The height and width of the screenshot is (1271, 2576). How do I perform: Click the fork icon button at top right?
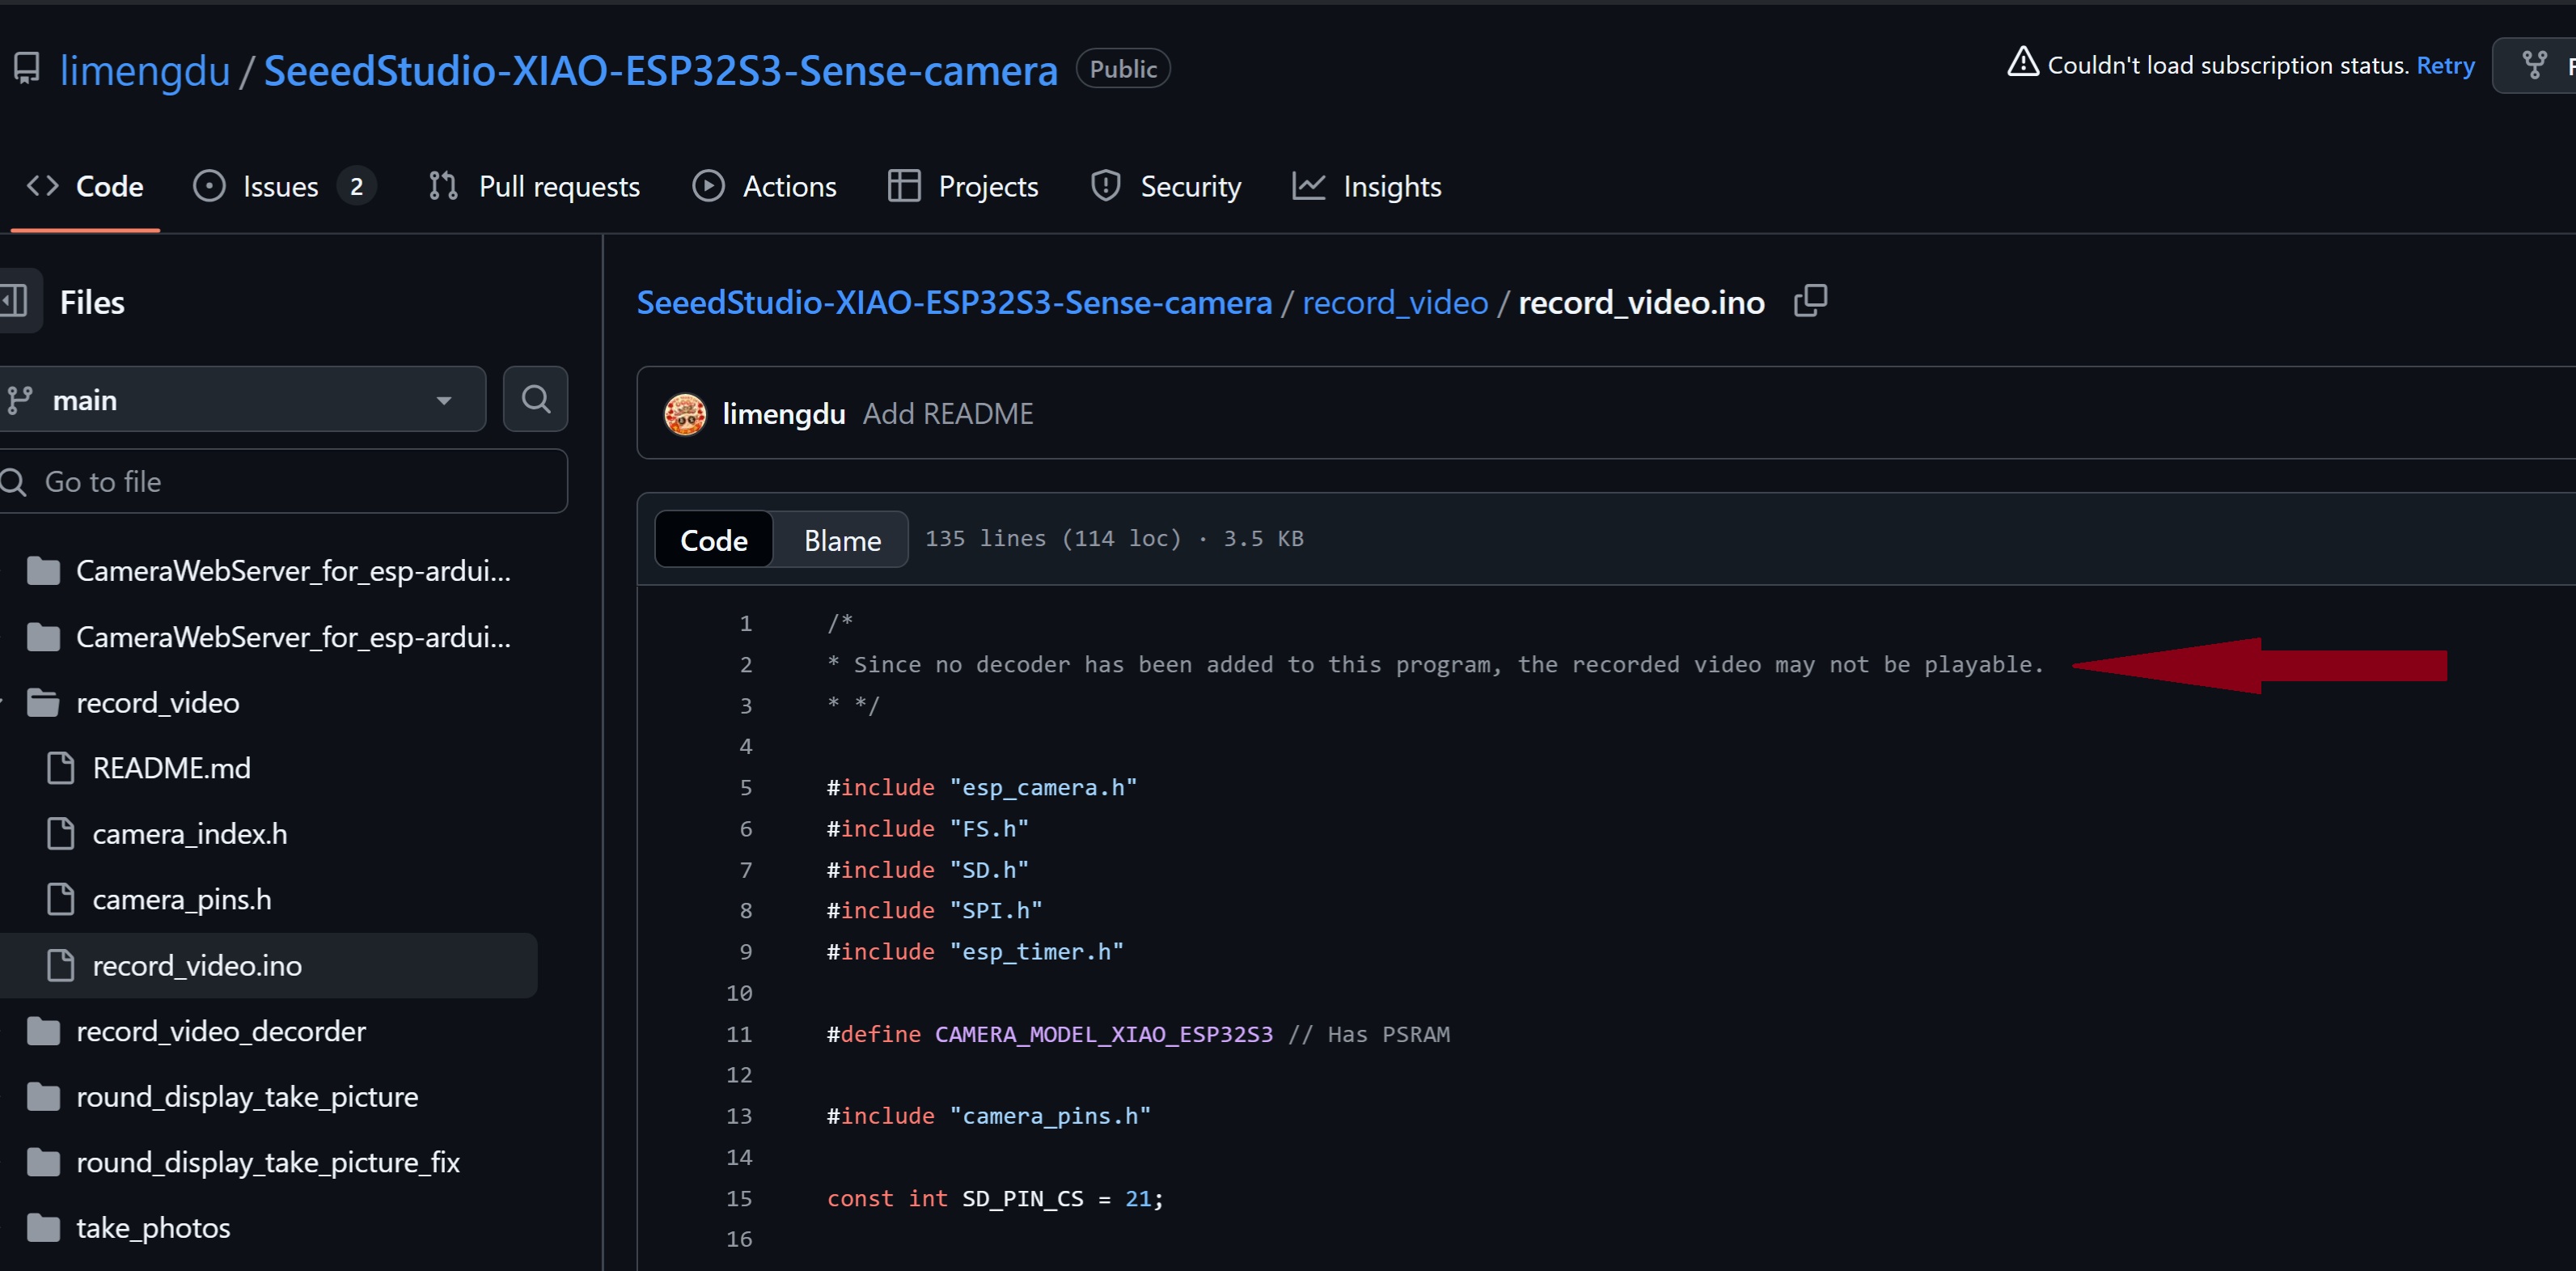point(2533,66)
